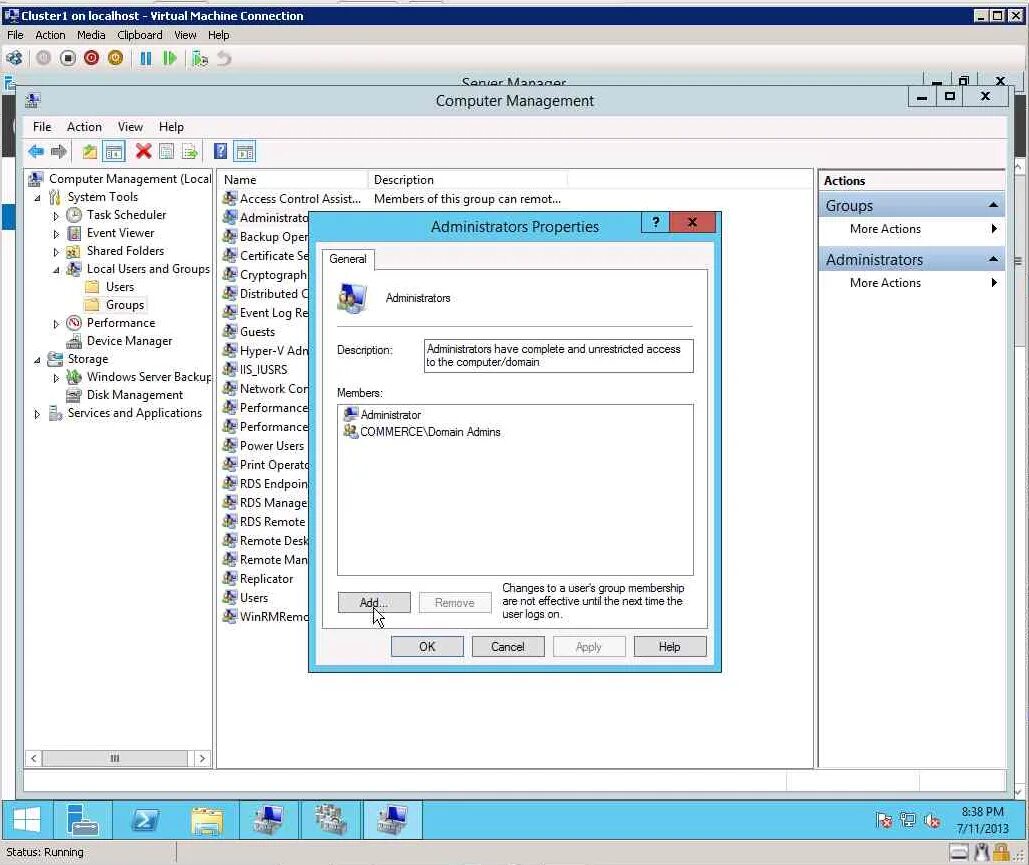Screen dimensions: 1029x865
Task: Expand the Performance tree node
Action: point(56,324)
